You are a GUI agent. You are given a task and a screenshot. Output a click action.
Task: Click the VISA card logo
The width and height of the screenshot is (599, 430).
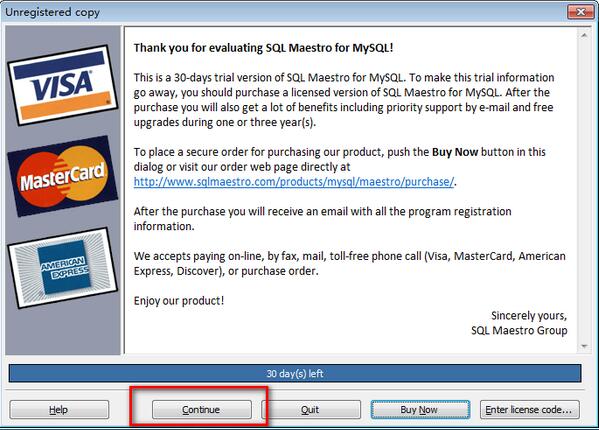click(63, 85)
